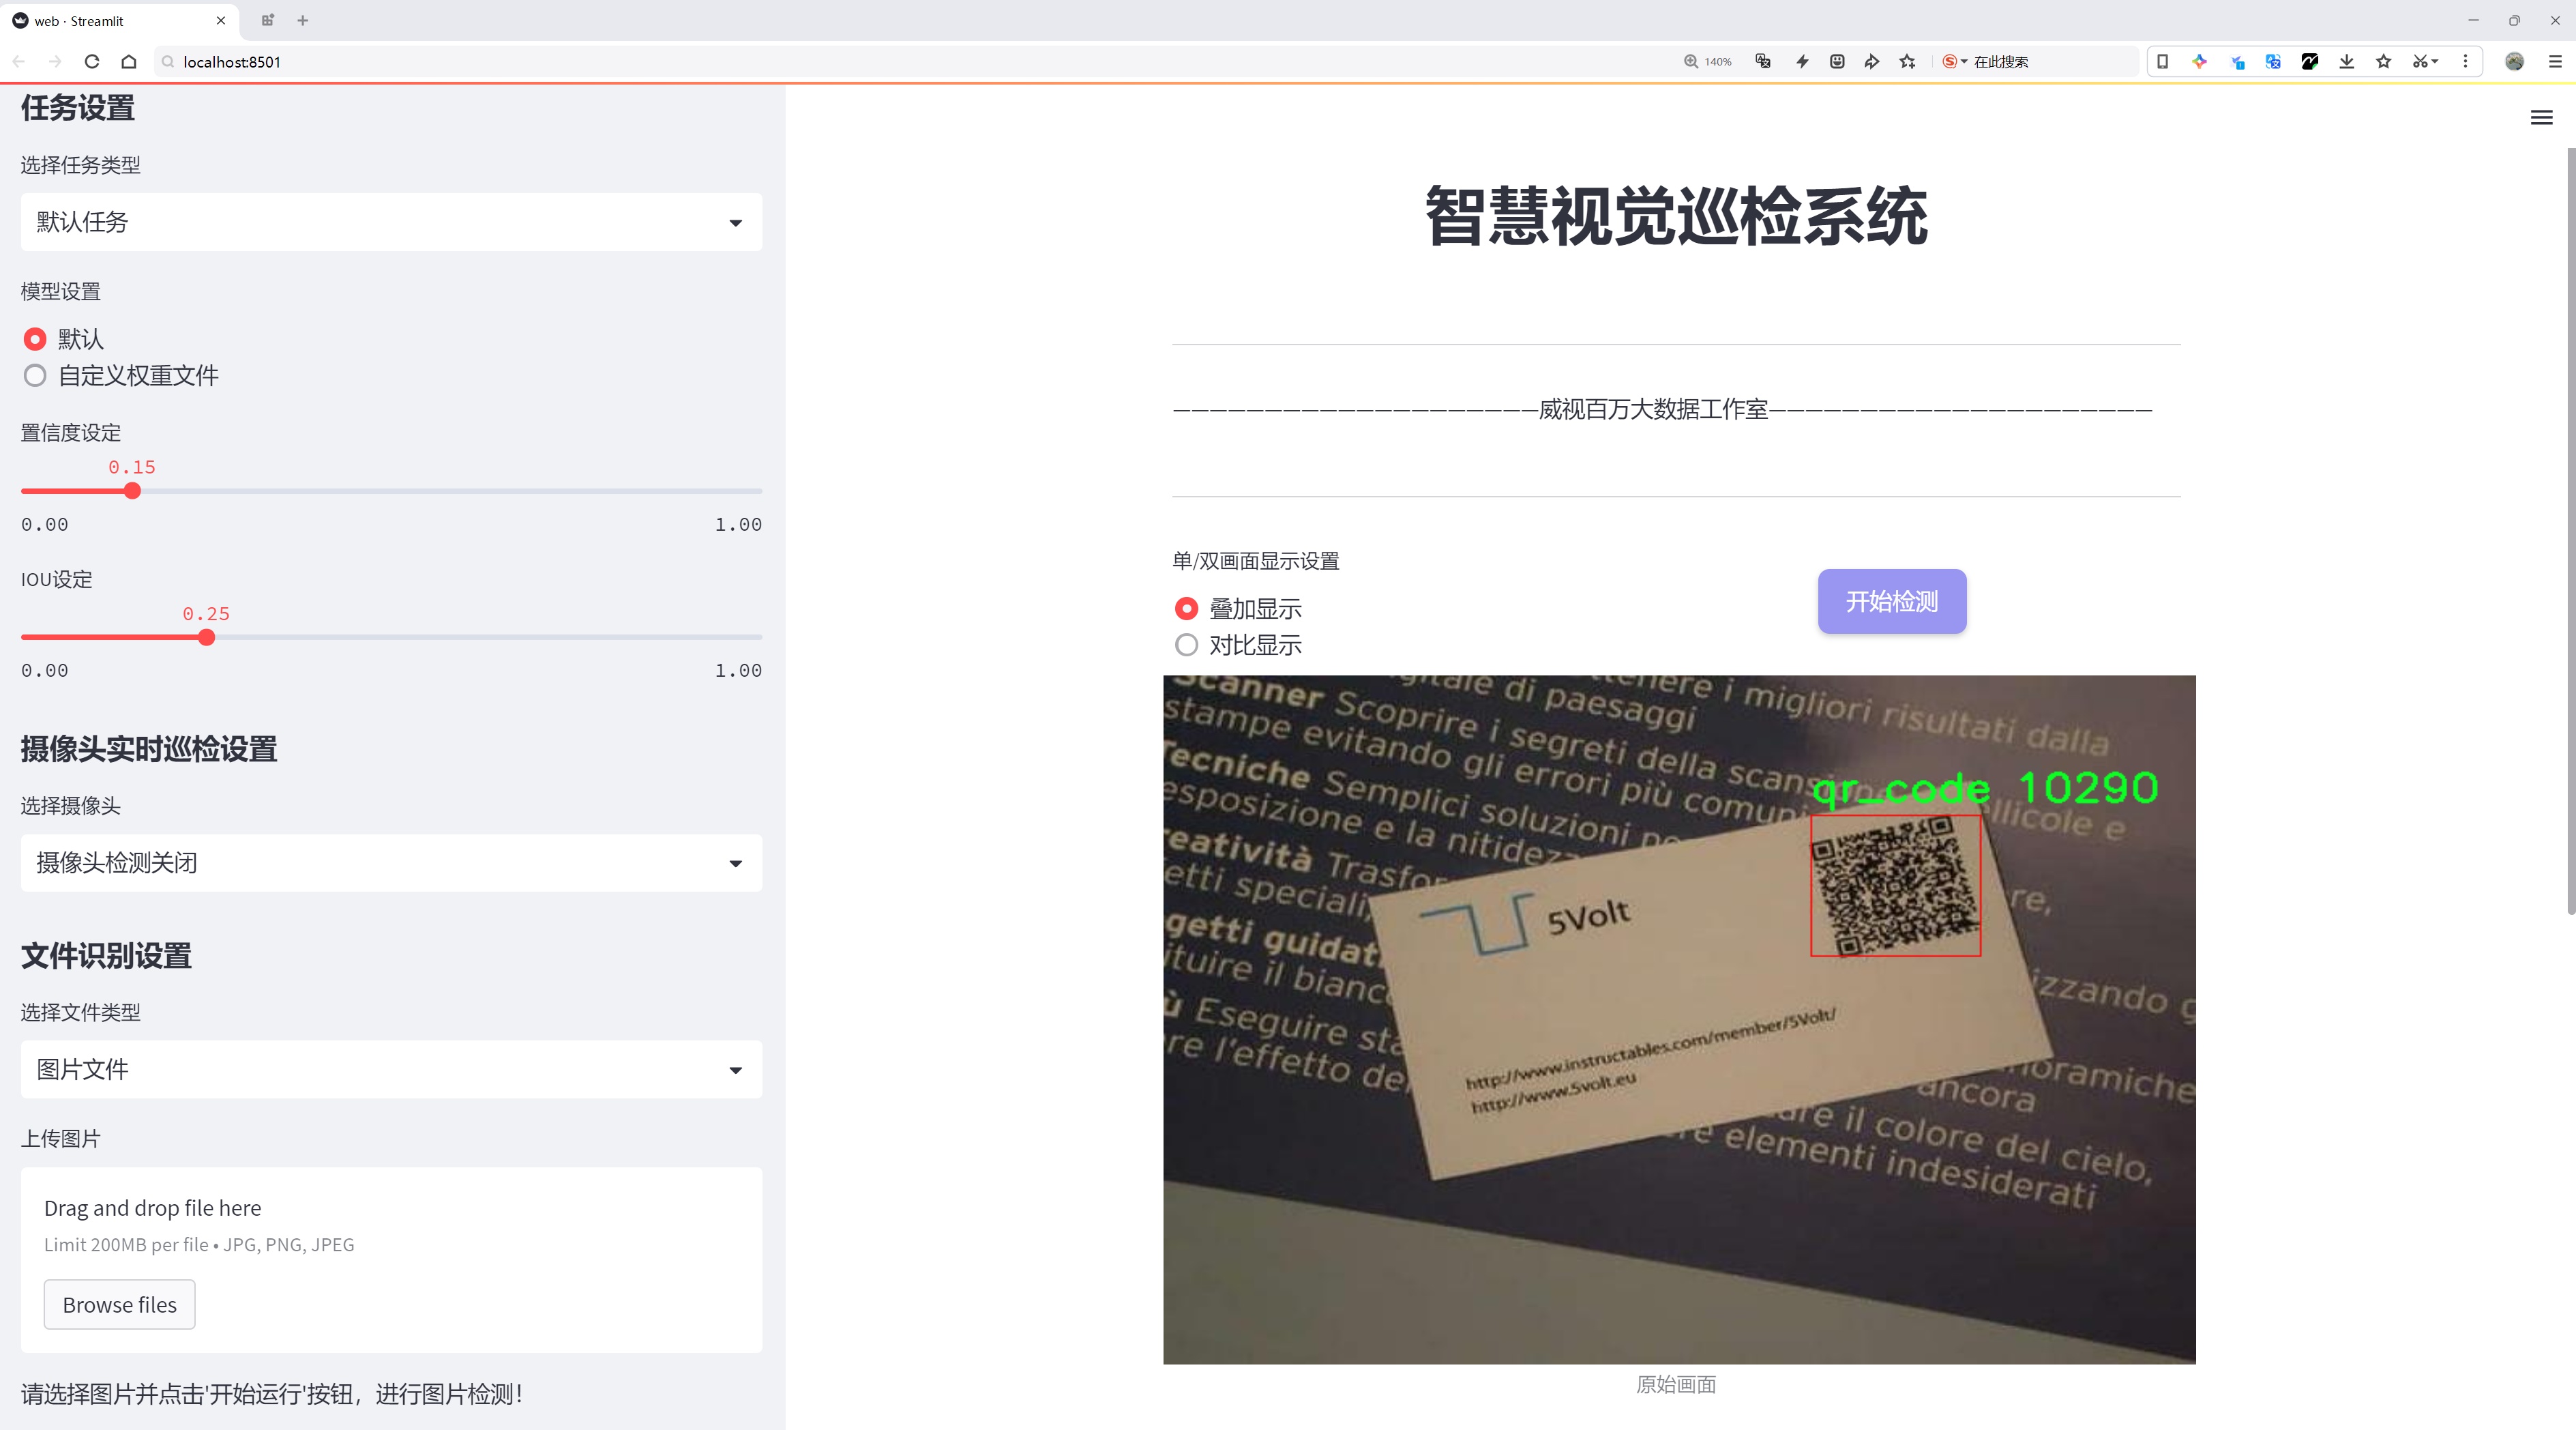
Task: Add page to favorites star-plus icon
Action: (1907, 62)
